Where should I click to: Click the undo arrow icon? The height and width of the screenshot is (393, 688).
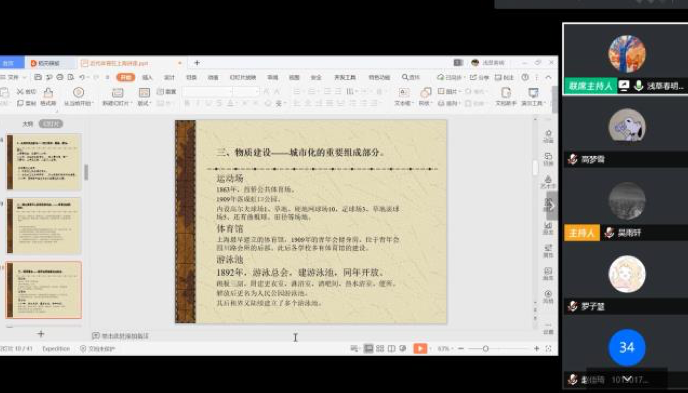point(82,77)
